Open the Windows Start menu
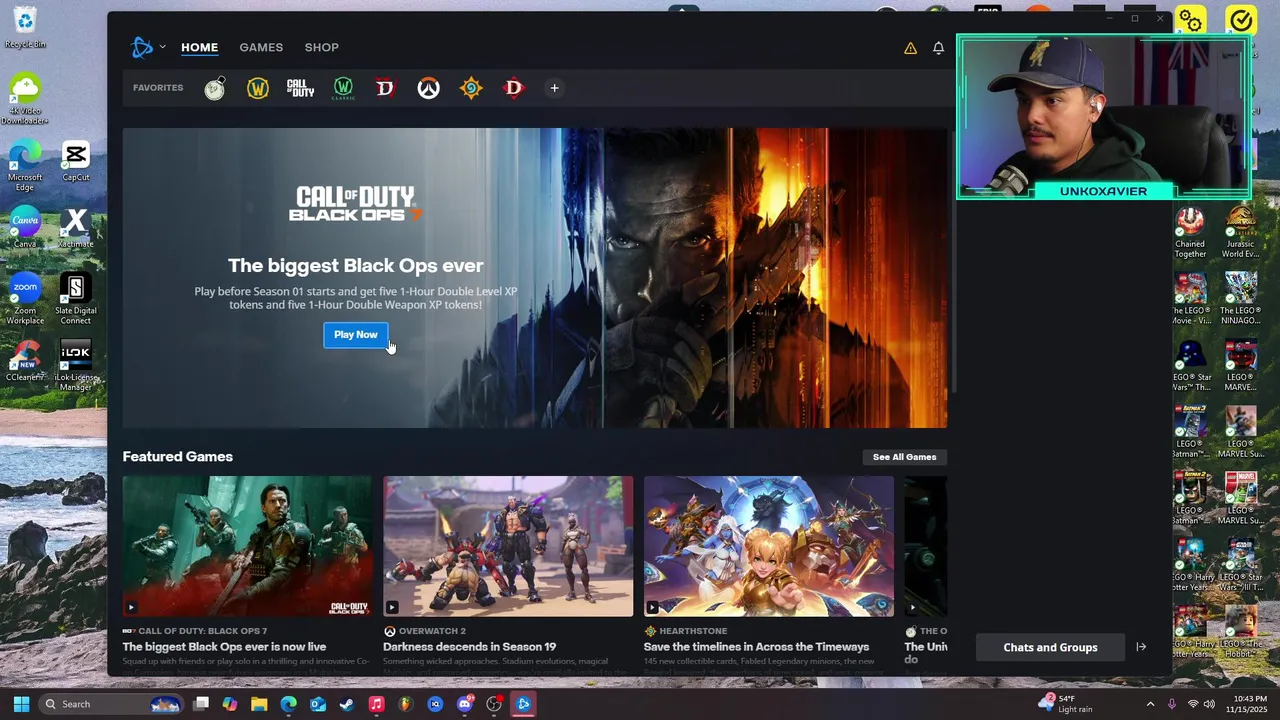This screenshot has height=720, width=1280. click(21, 704)
